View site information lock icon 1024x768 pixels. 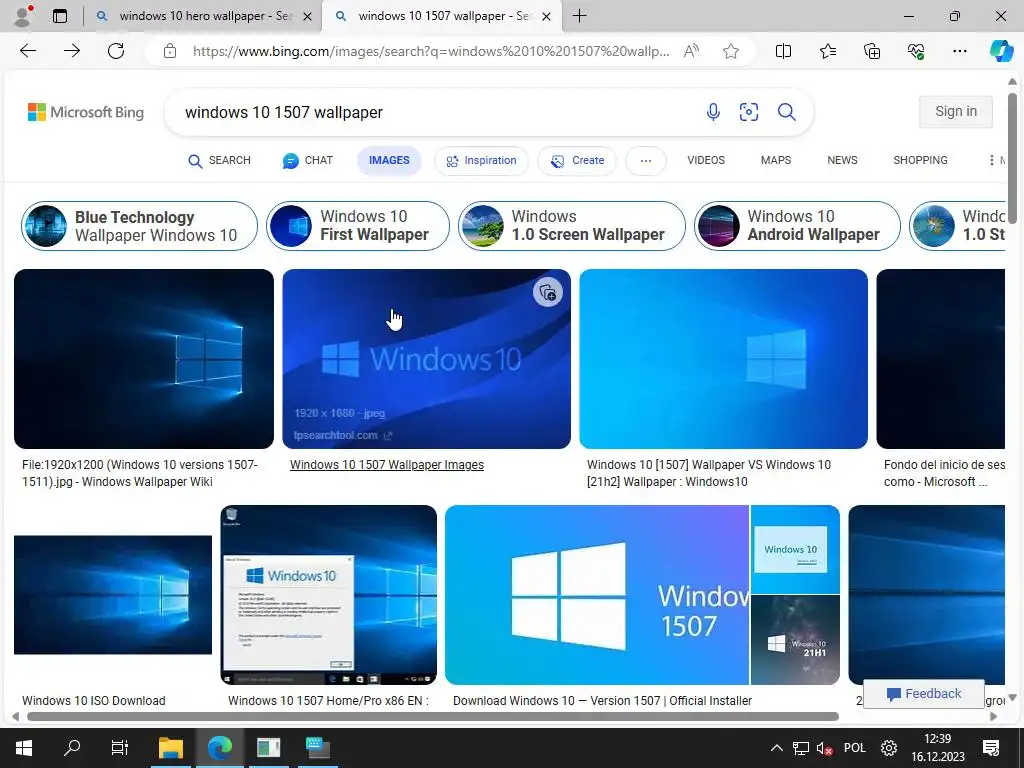click(x=170, y=51)
